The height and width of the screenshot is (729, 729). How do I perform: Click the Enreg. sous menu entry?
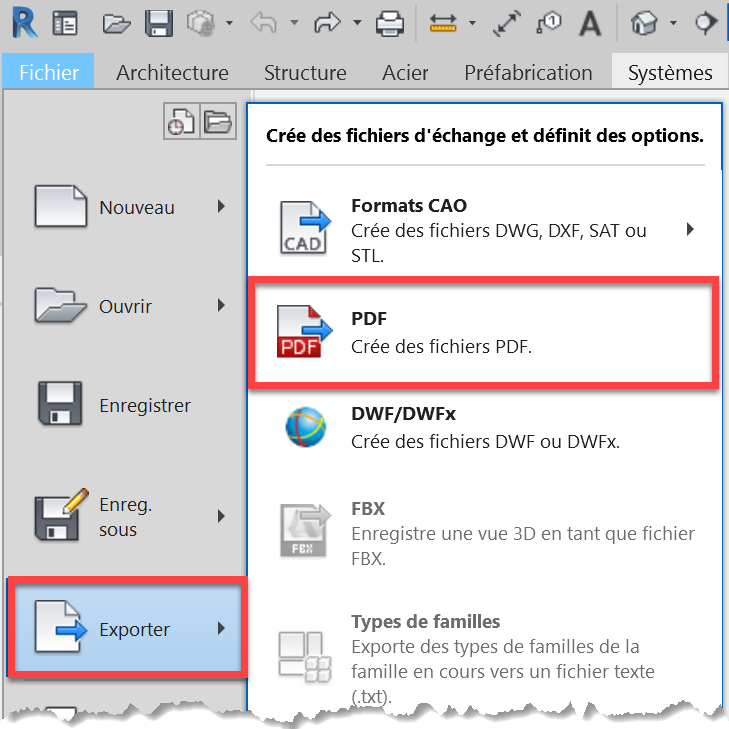pyautogui.click(x=126, y=516)
